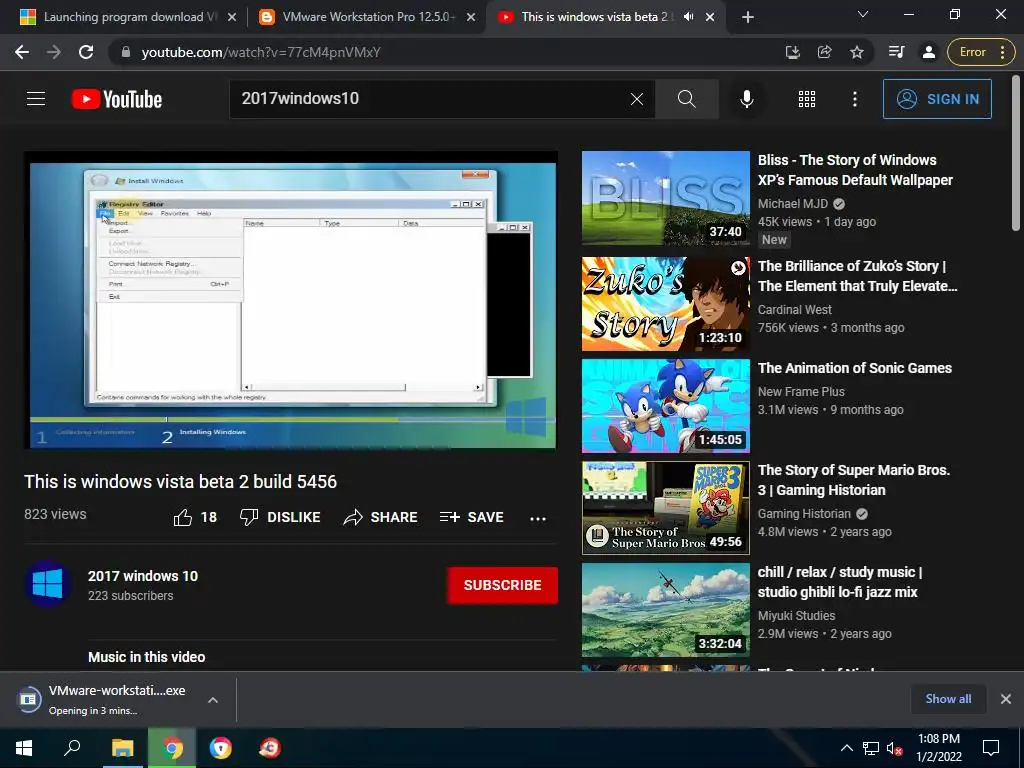Bookmark this page with the star icon
This screenshot has height=768, width=1024.
click(x=857, y=52)
